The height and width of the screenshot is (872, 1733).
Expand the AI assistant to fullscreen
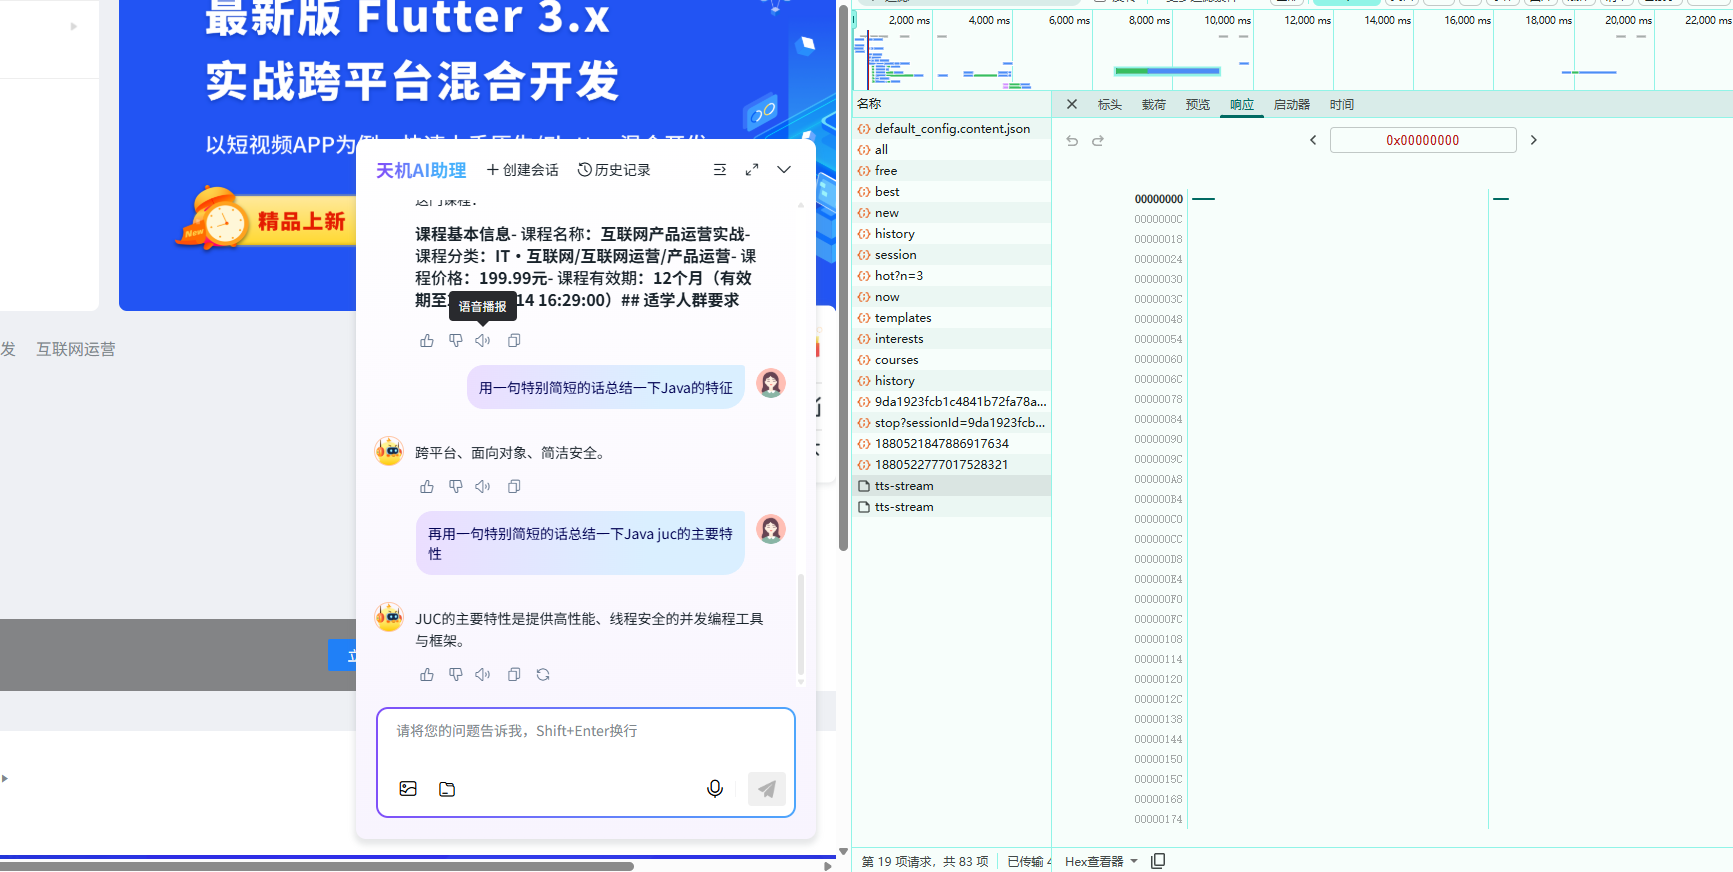coord(752,170)
